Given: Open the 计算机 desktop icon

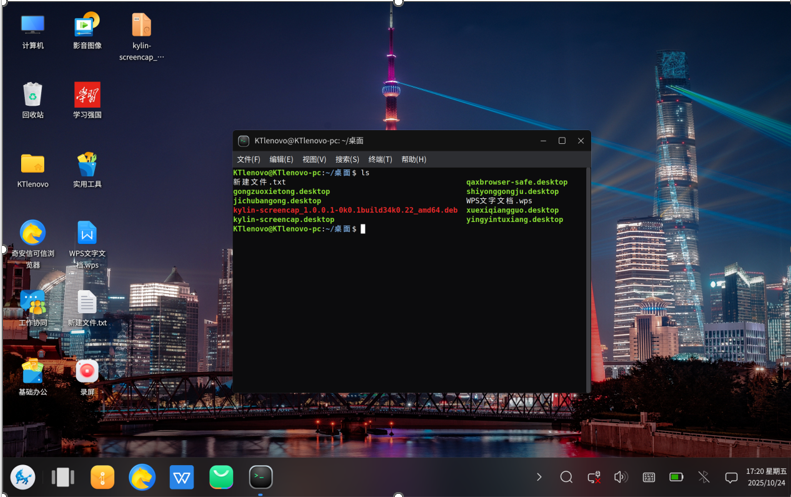Looking at the screenshot, I should (33, 30).
